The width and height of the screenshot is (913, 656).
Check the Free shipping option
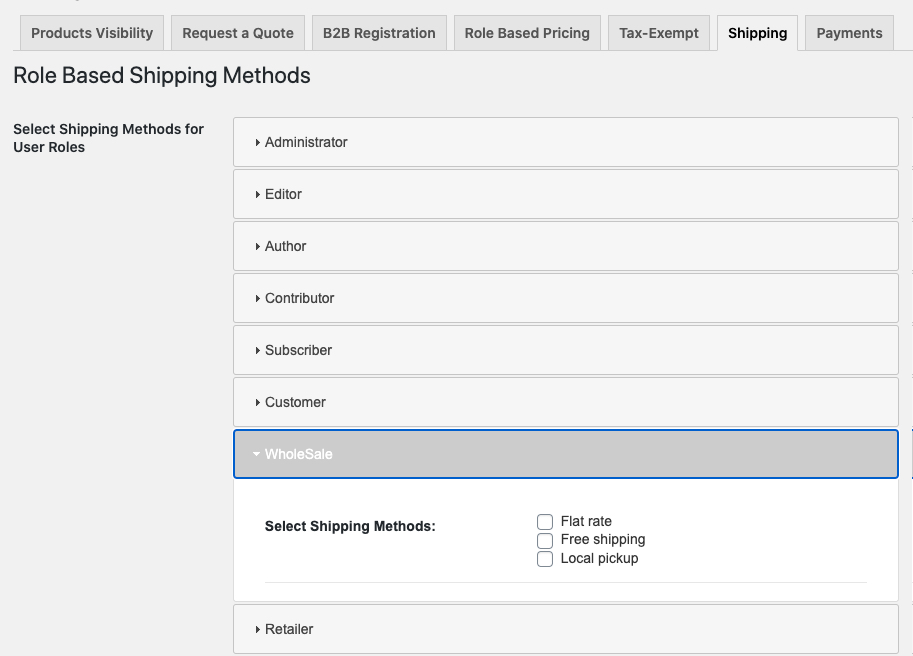point(545,540)
